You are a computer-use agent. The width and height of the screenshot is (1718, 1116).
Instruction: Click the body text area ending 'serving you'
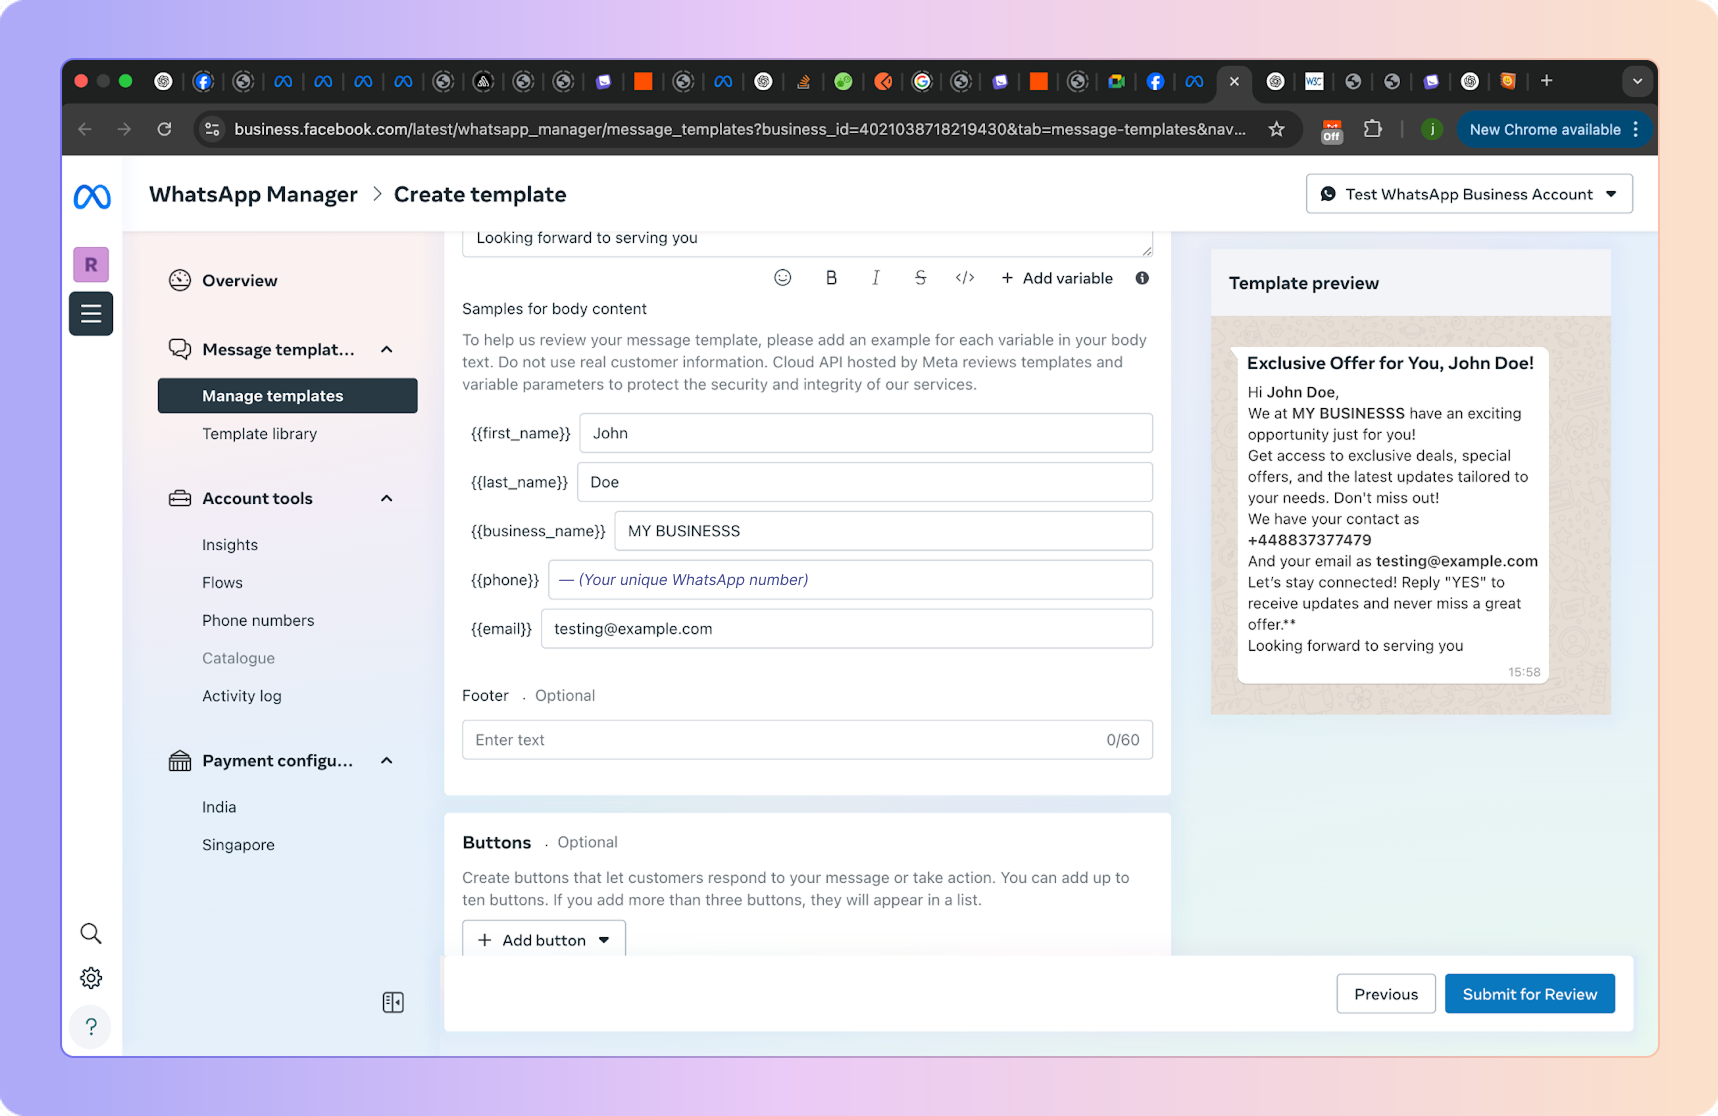(807, 242)
